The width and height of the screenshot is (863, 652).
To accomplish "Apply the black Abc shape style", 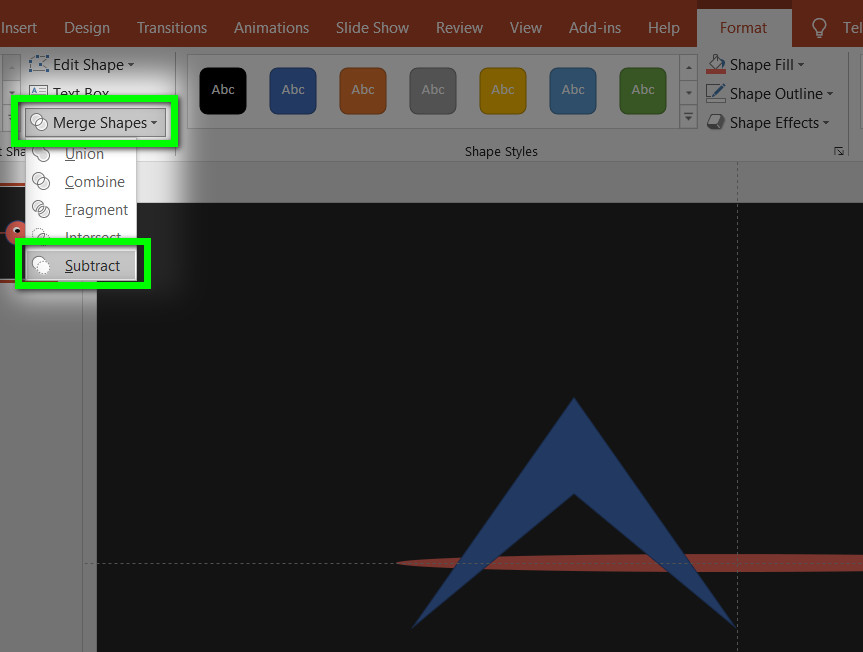I will point(223,91).
